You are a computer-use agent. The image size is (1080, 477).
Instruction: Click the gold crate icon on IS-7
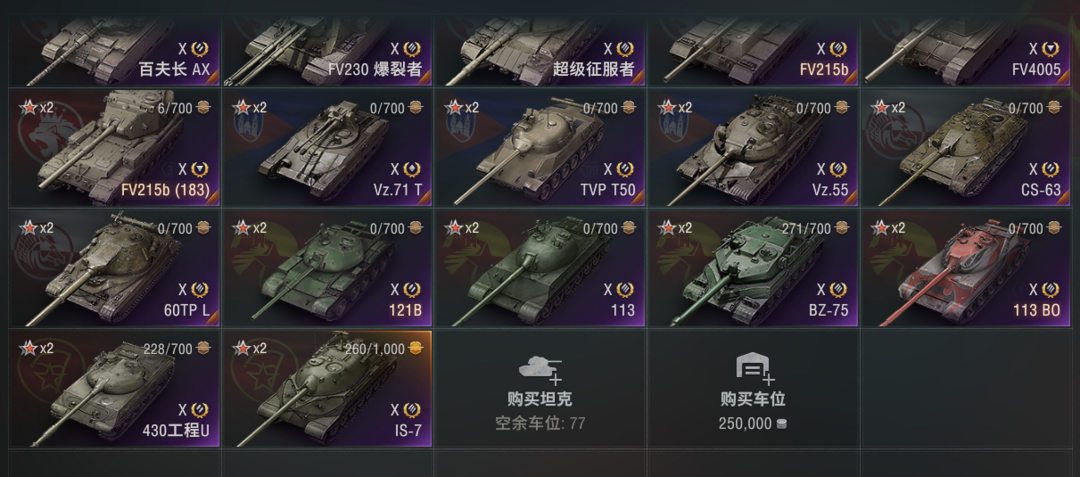pos(415,349)
